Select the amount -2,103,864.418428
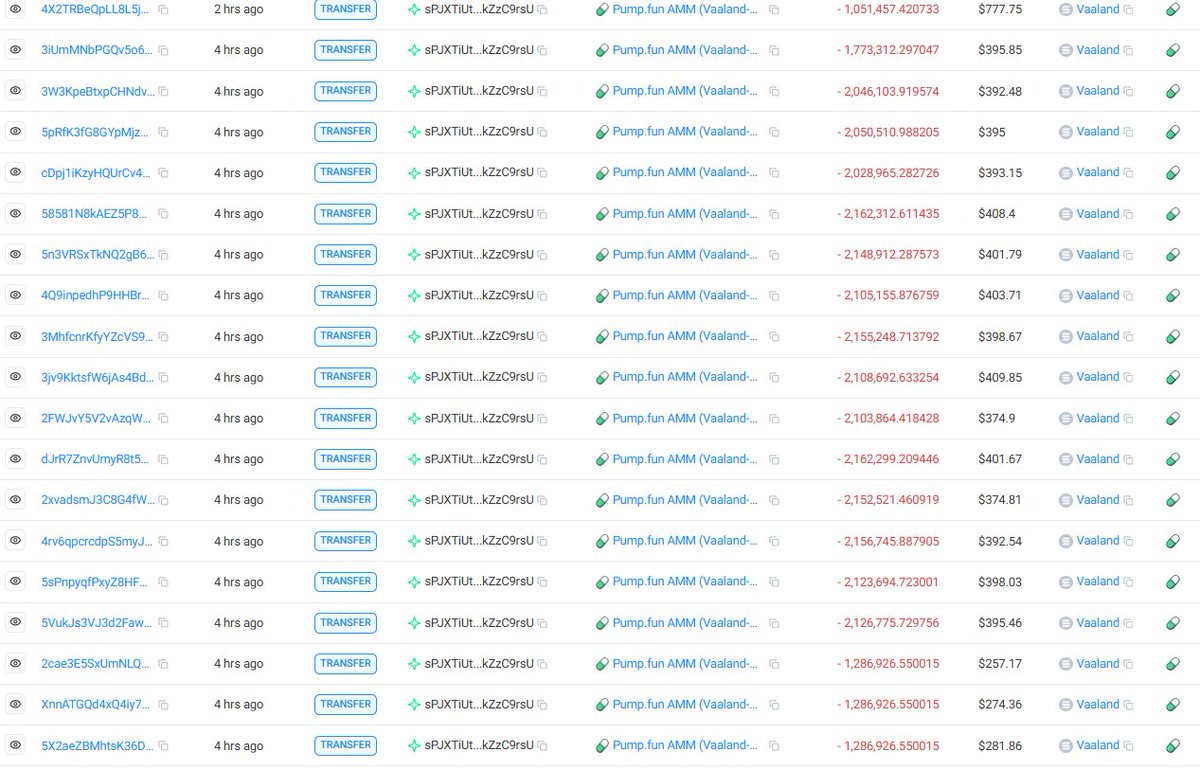The image size is (1200, 770). point(888,419)
